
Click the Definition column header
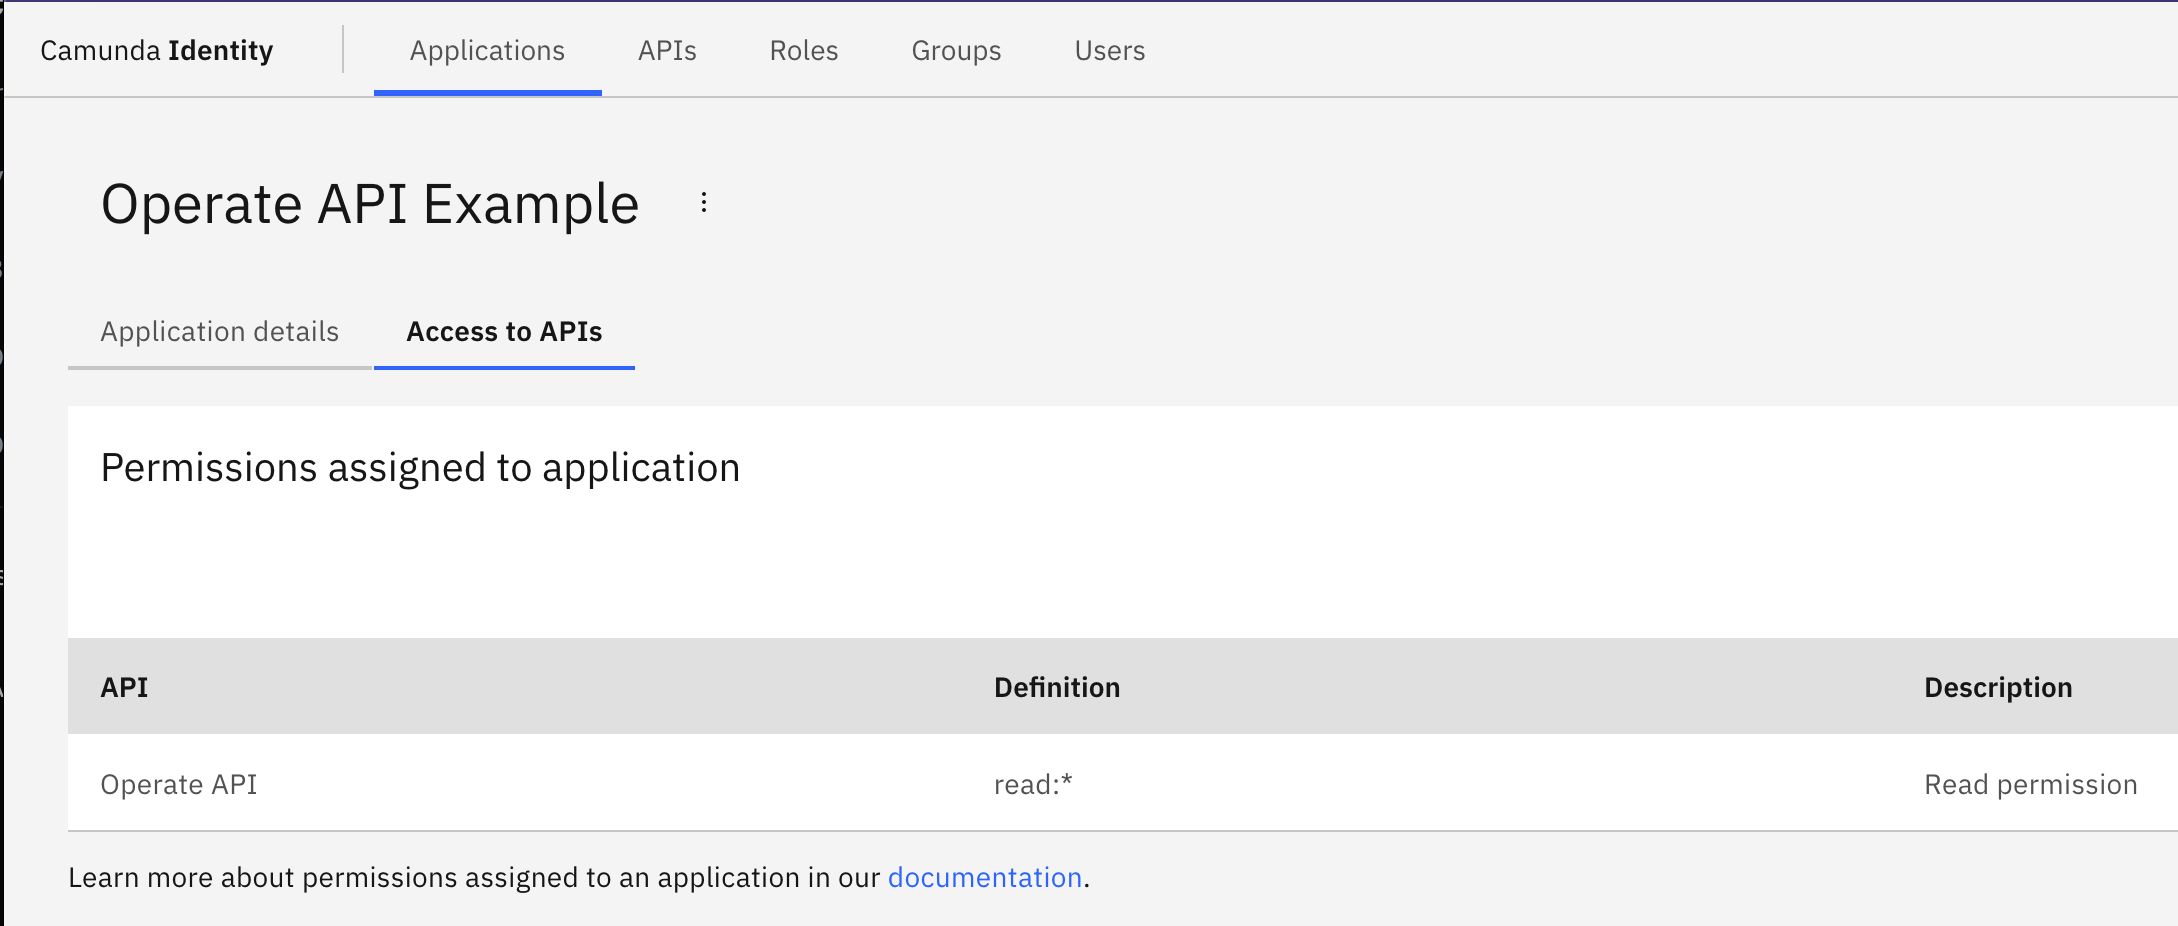click(x=1056, y=687)
